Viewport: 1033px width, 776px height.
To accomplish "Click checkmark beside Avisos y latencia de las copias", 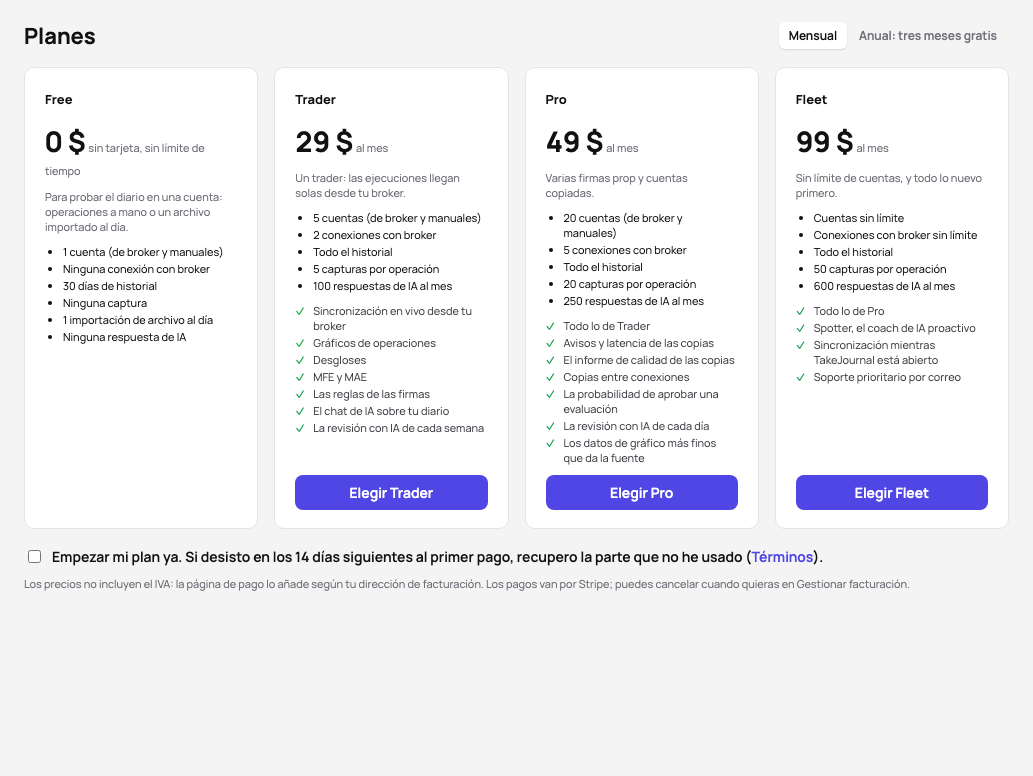I will click(550, 343).
